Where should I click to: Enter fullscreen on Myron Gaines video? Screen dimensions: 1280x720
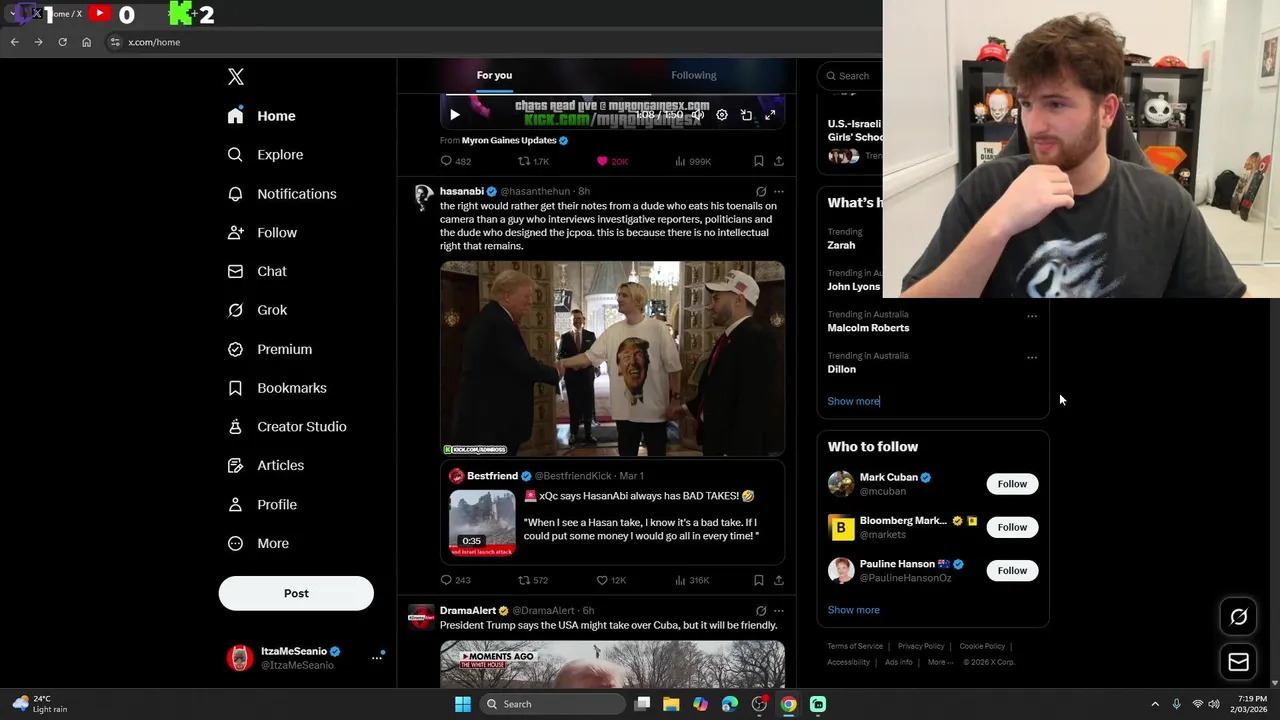point(770,115)
